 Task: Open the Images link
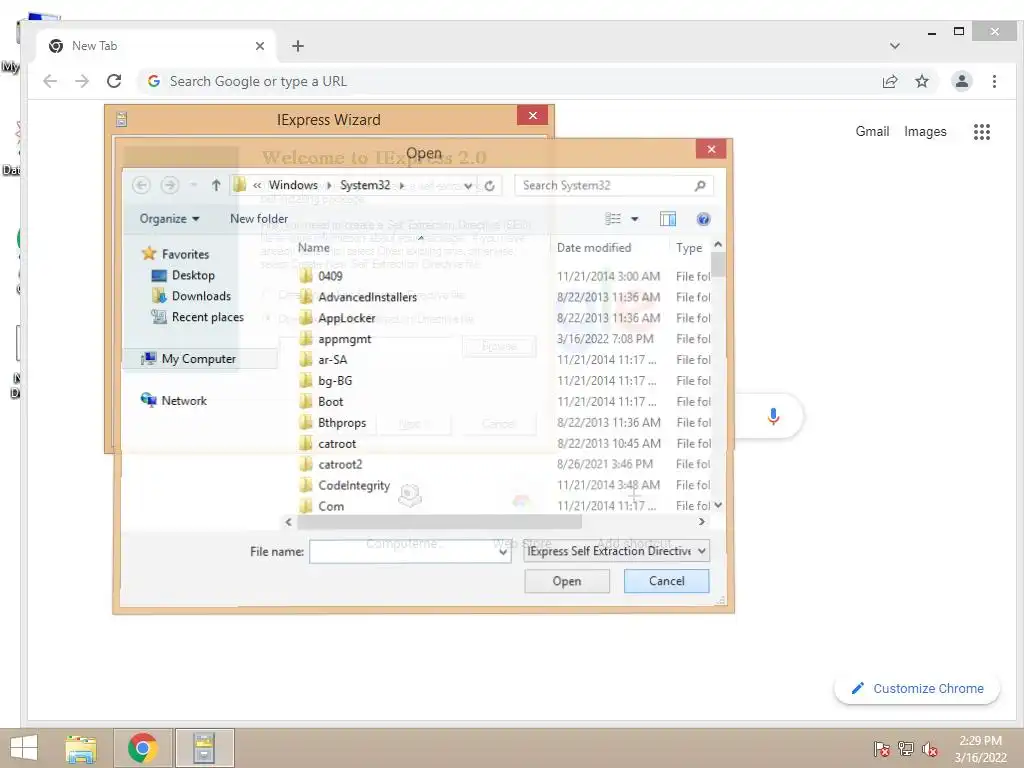point(925,131)
